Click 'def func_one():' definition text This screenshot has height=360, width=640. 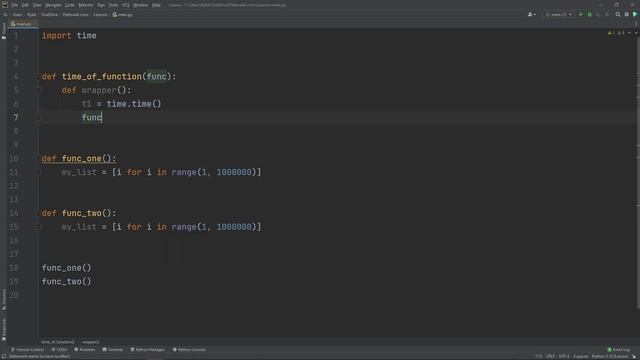point(79,158)
